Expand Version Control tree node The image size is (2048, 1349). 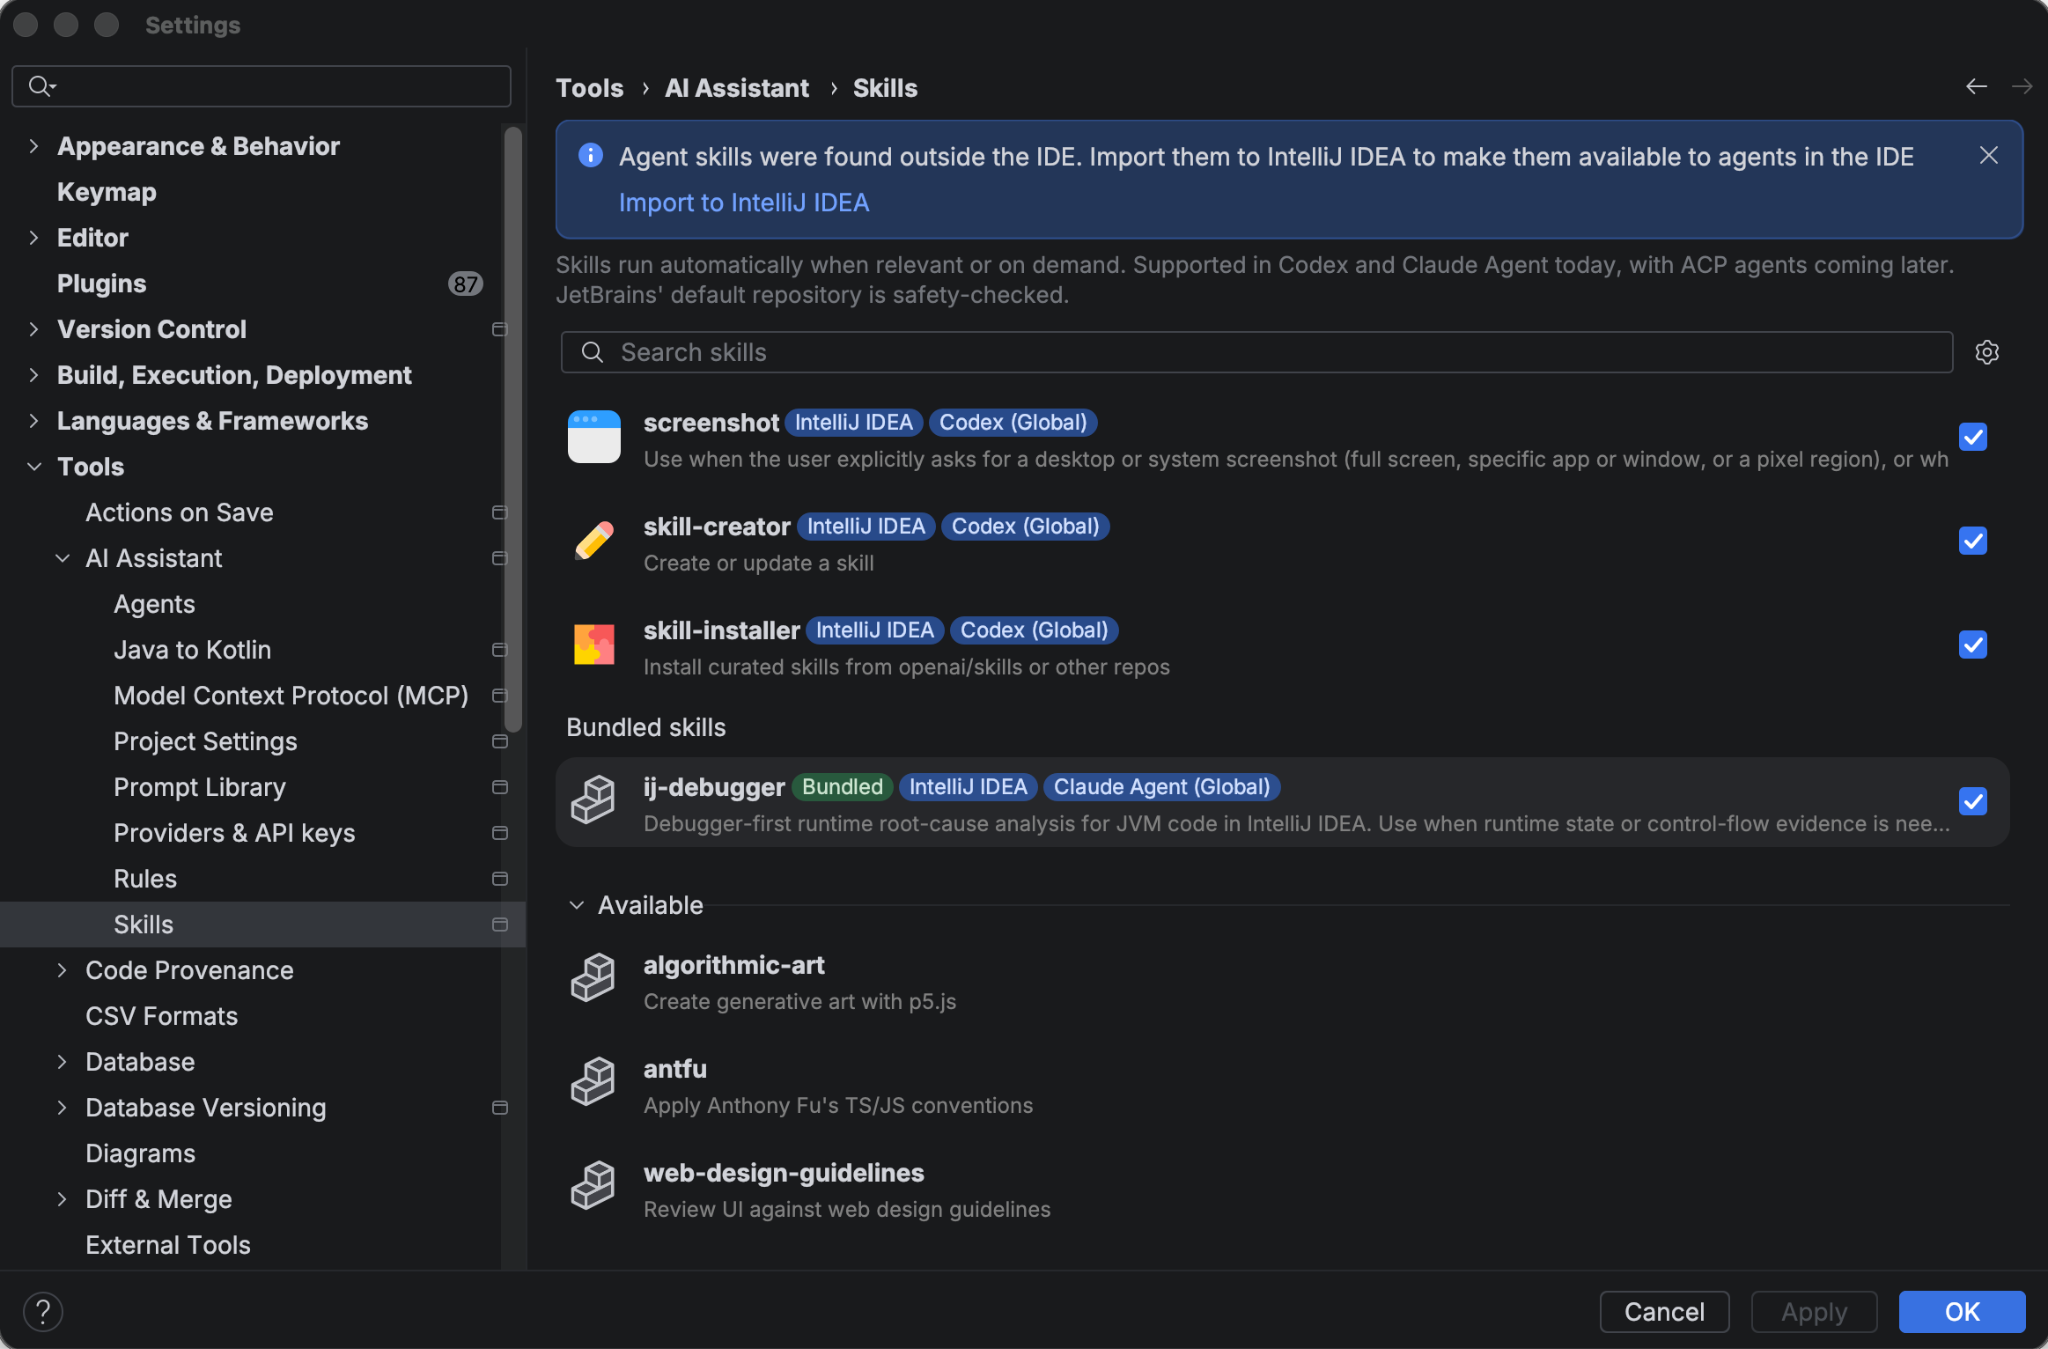(34, 329)
